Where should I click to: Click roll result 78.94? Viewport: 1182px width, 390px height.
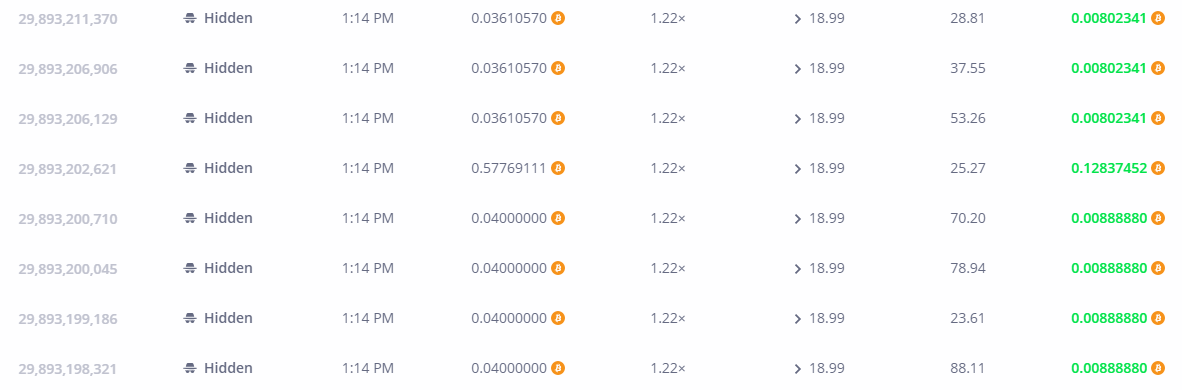pyautogui.click(x=968, y=269)
